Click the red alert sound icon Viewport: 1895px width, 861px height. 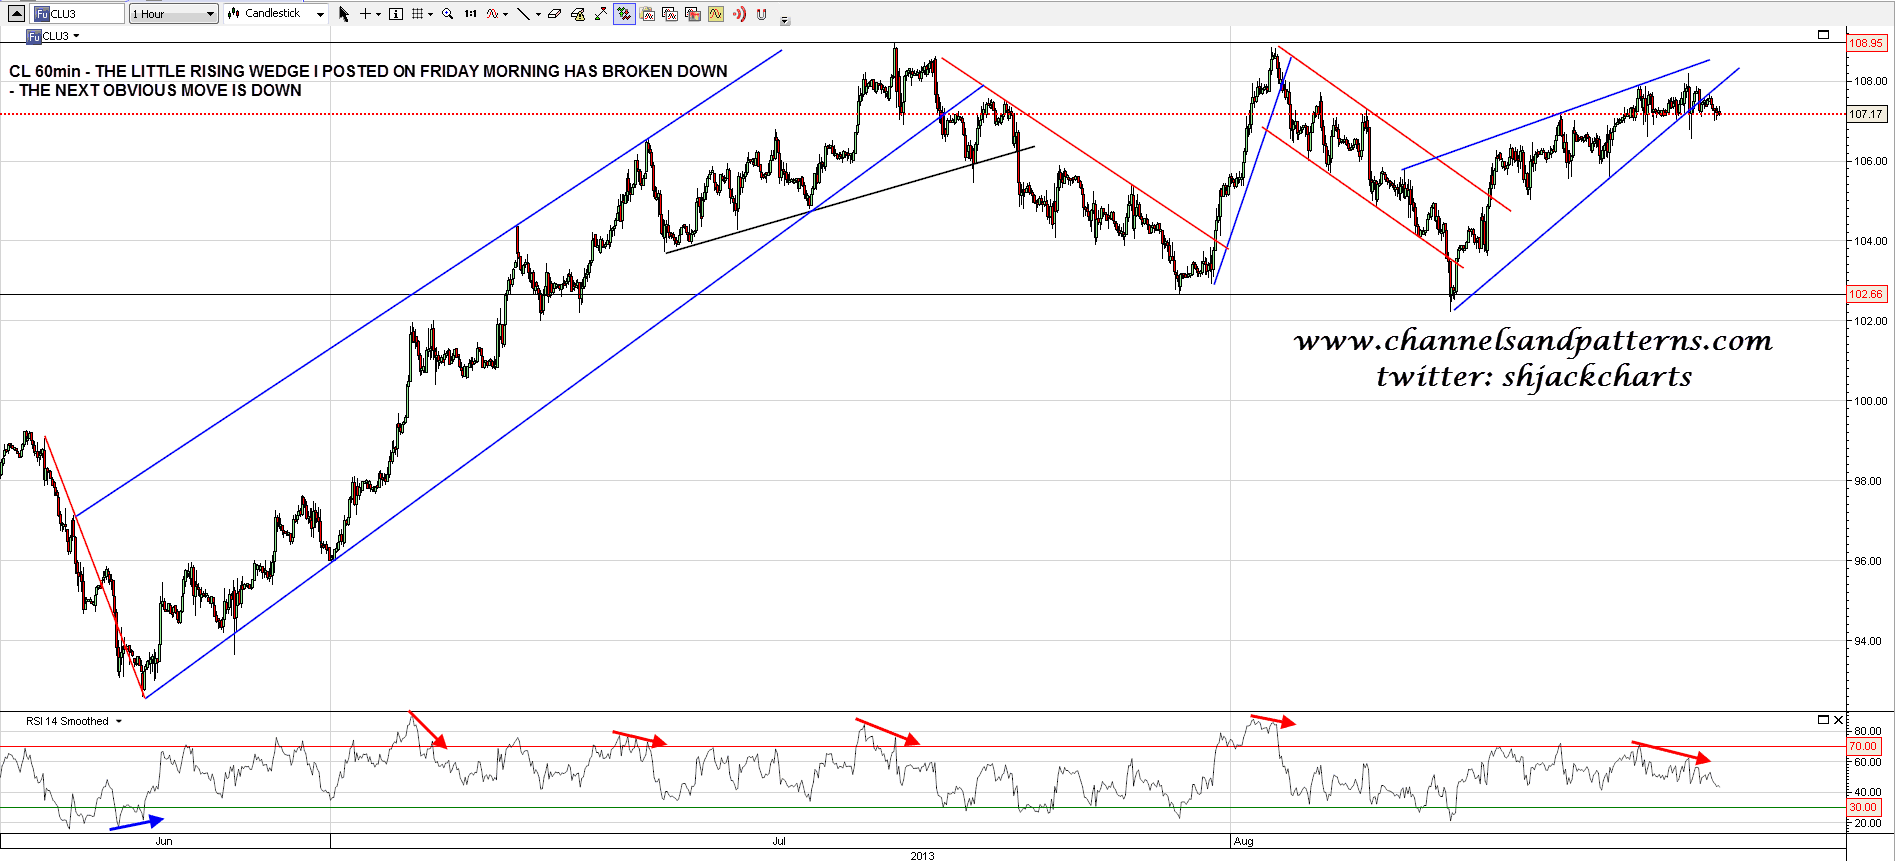pos(739,14)
